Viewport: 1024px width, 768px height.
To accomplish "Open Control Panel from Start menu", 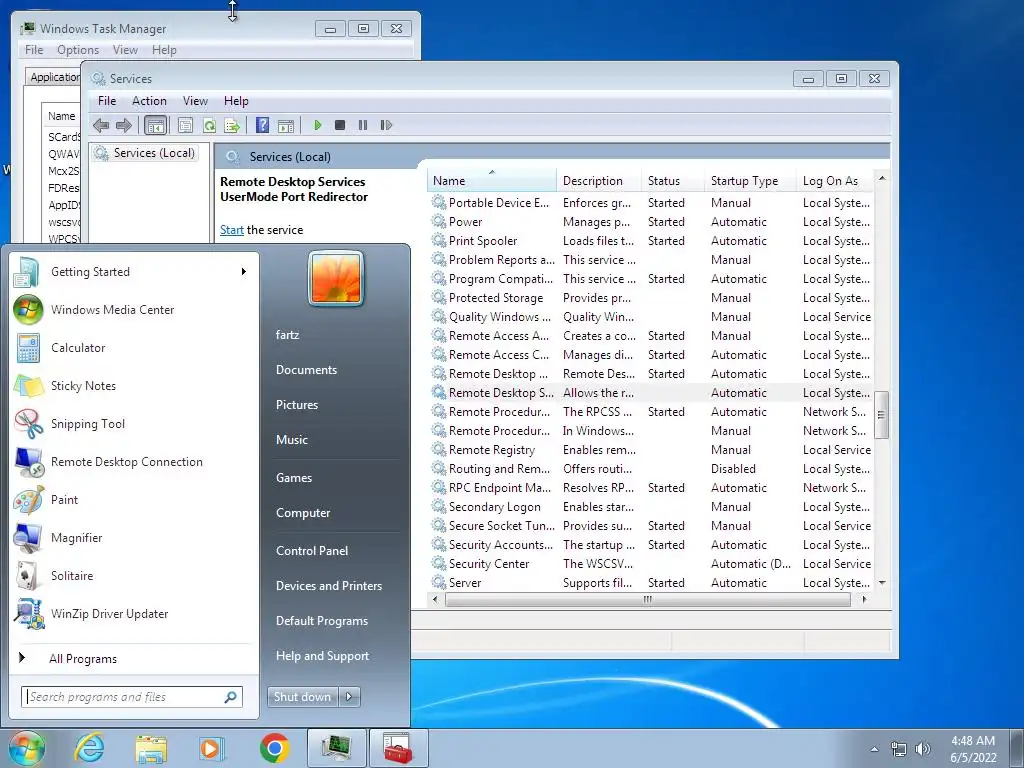I will [x=312, y=551].
